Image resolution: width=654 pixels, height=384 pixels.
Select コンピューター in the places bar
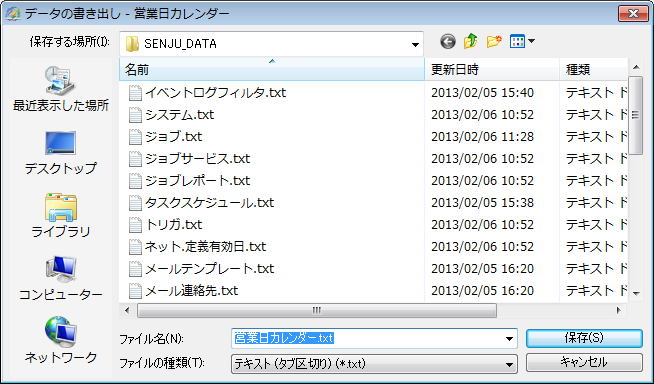[60, 279]
